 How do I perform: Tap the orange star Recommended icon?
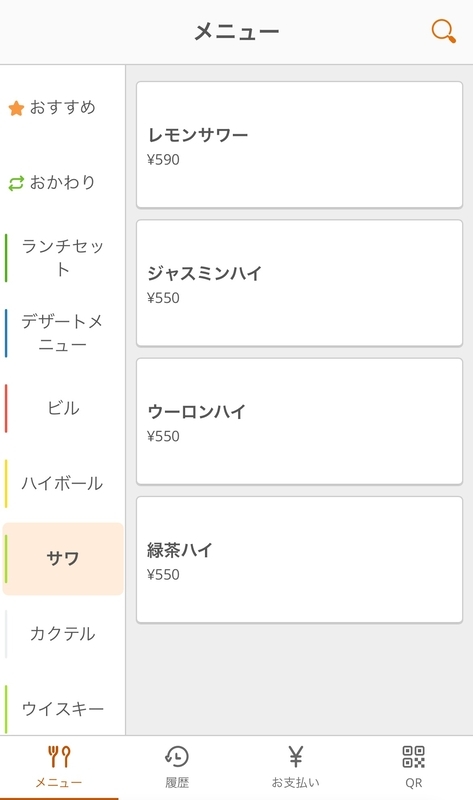[x=16, y=108]
